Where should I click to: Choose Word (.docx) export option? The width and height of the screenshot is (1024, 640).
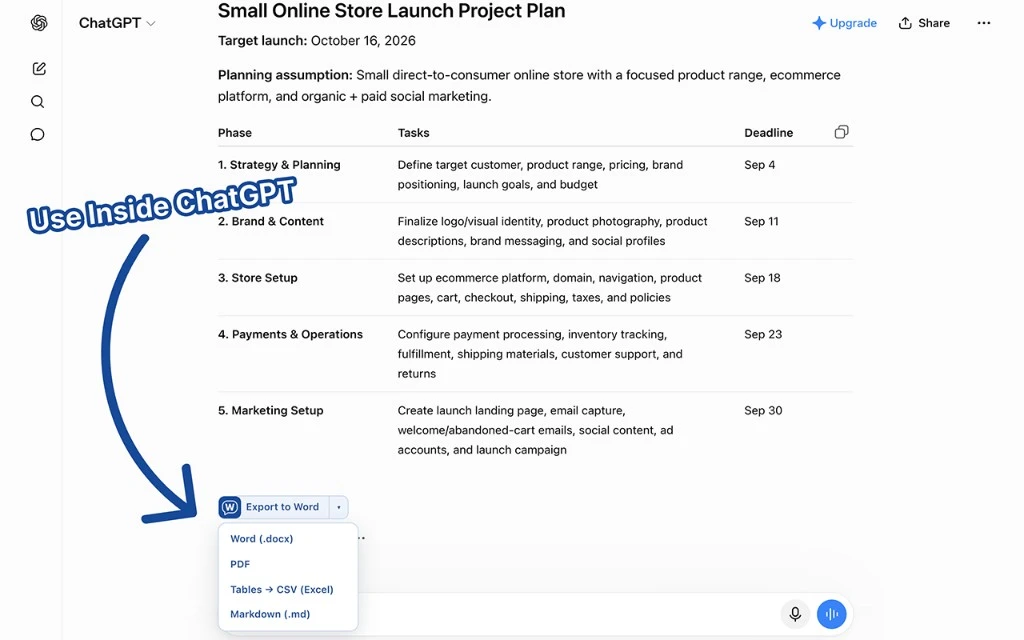coord(261,539)
